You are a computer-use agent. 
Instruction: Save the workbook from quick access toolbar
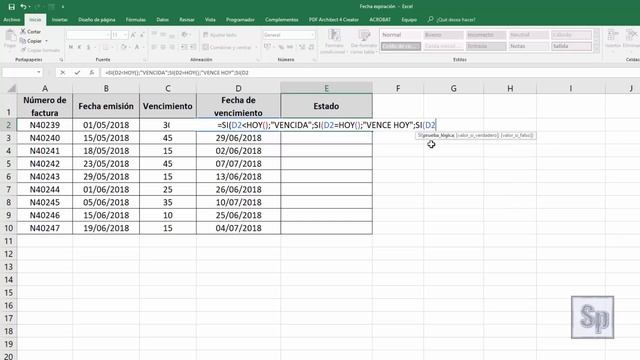[11, 7]
